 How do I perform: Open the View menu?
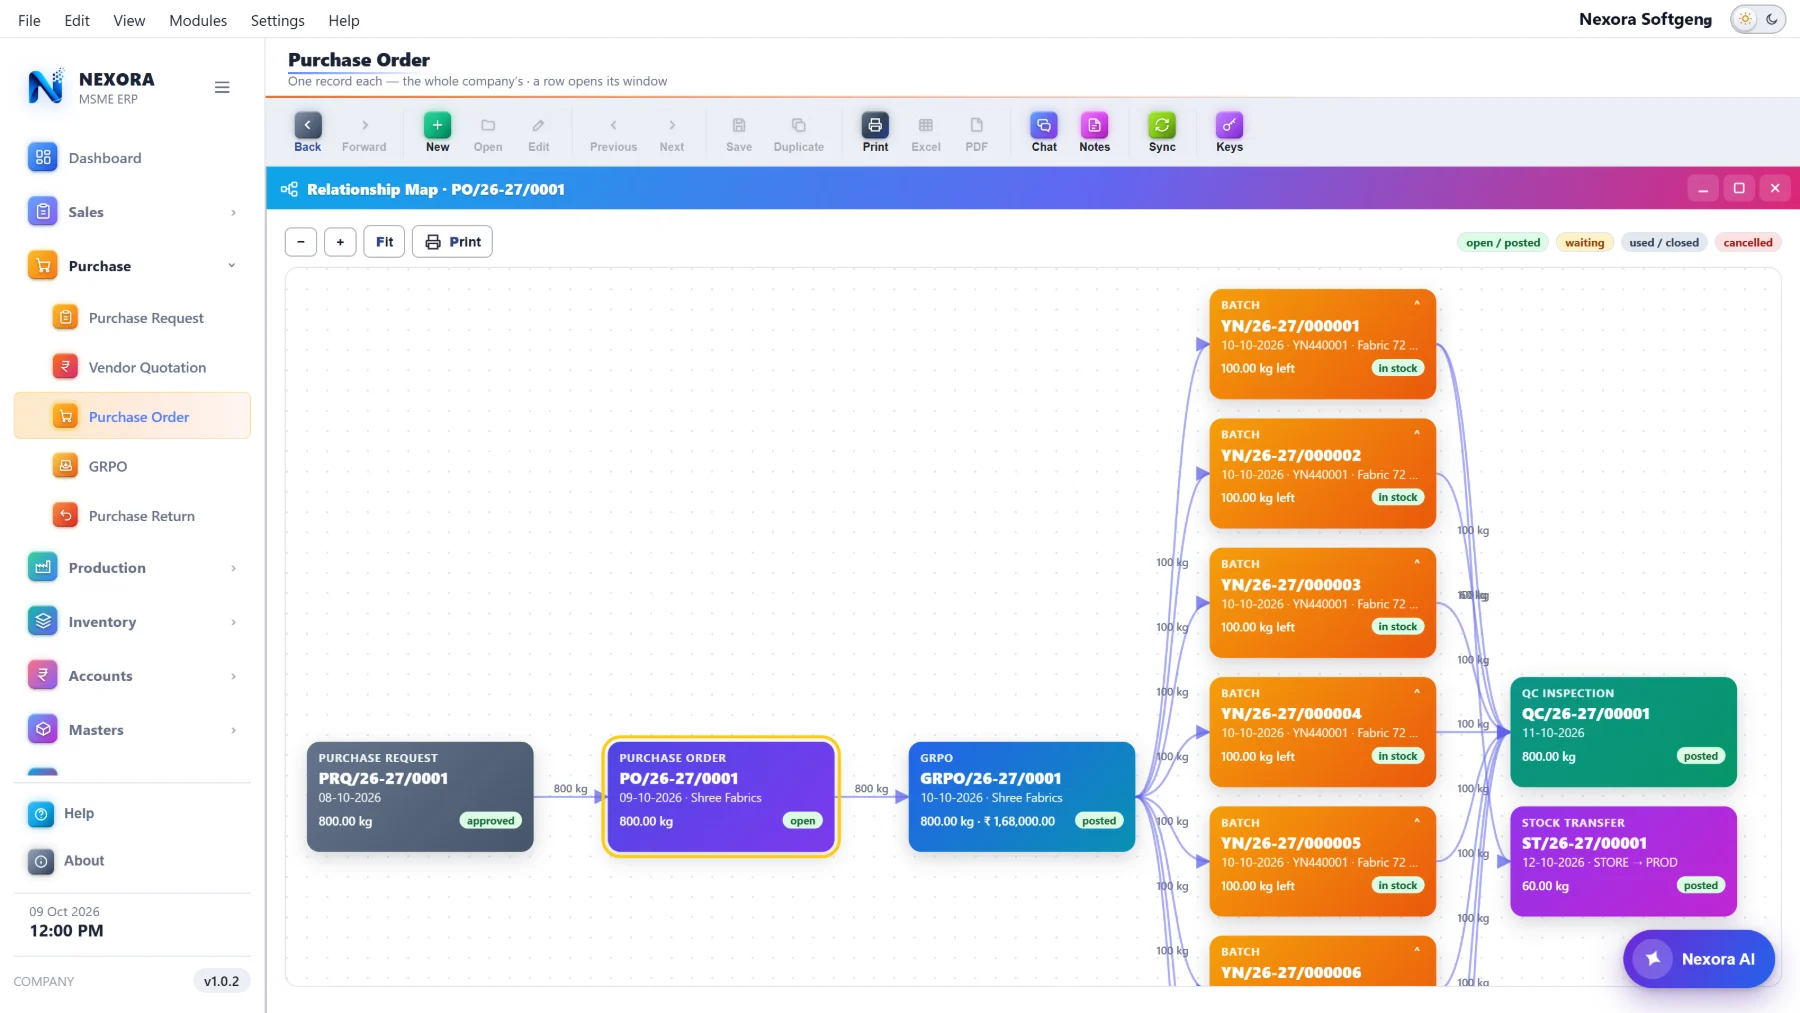[129, 20]
